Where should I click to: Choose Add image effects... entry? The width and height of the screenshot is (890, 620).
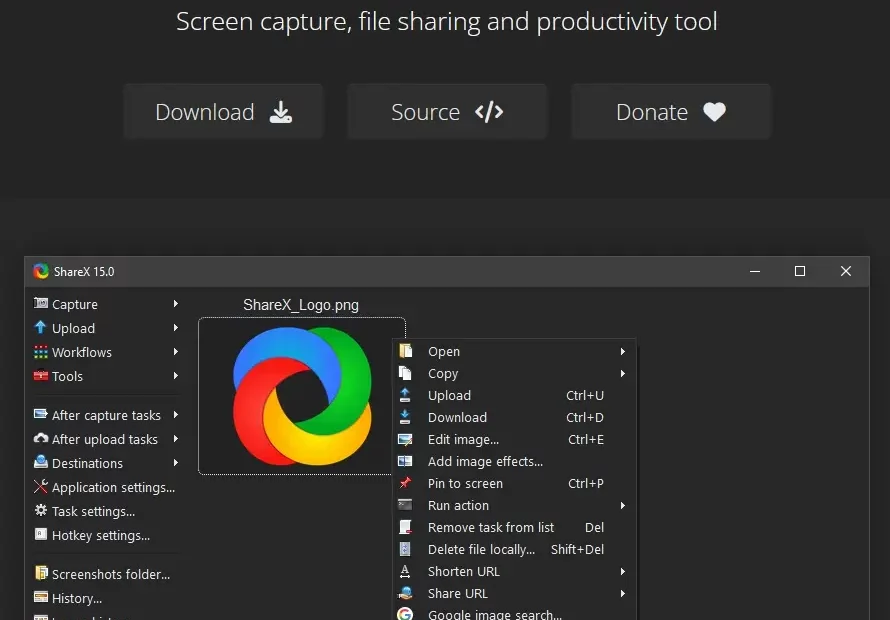pyautogui.click(x=515, y=462)
